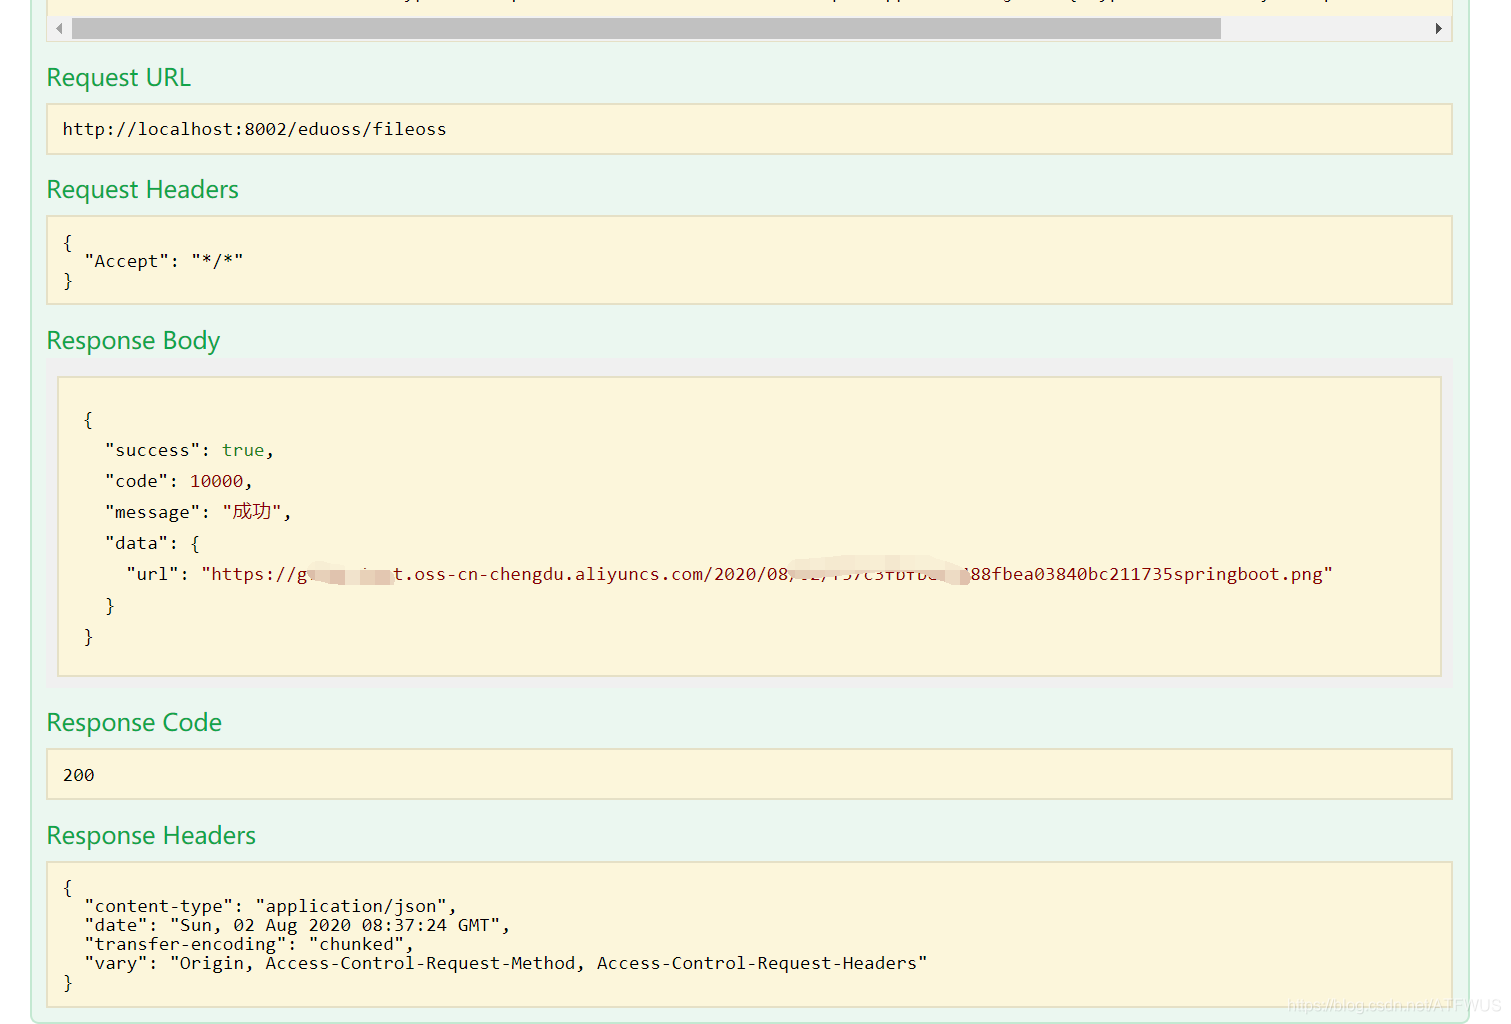The image size is (1511, 1024).
Task: Click the horizontal scrollbar right arrow
Action: (1438, 28)
